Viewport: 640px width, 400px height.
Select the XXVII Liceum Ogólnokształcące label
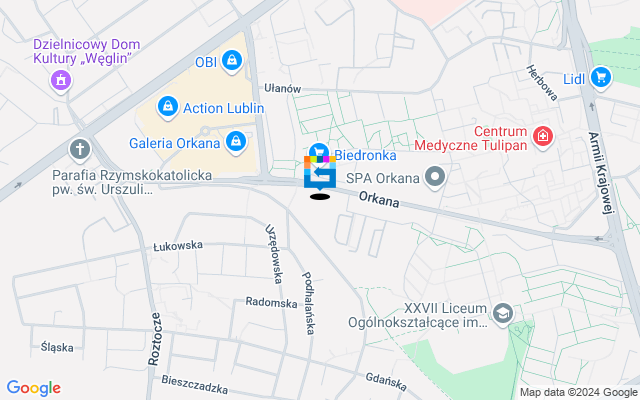pyautogui.click(x=418, y=315)
